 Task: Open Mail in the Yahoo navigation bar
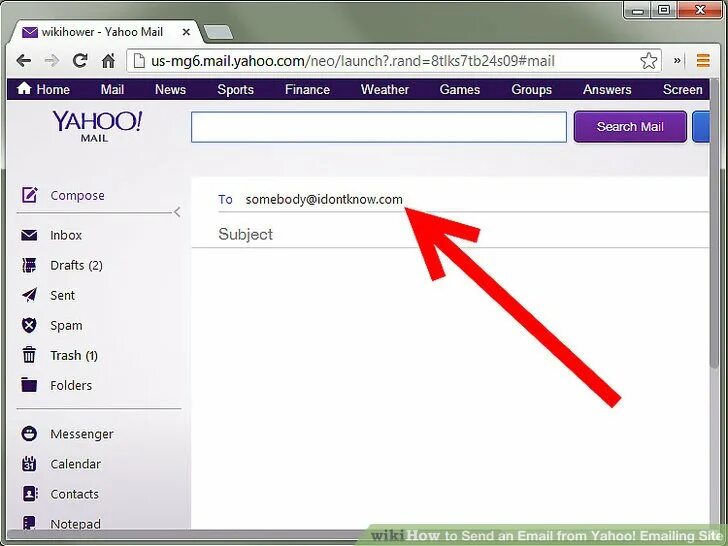(x=112, y=89)
